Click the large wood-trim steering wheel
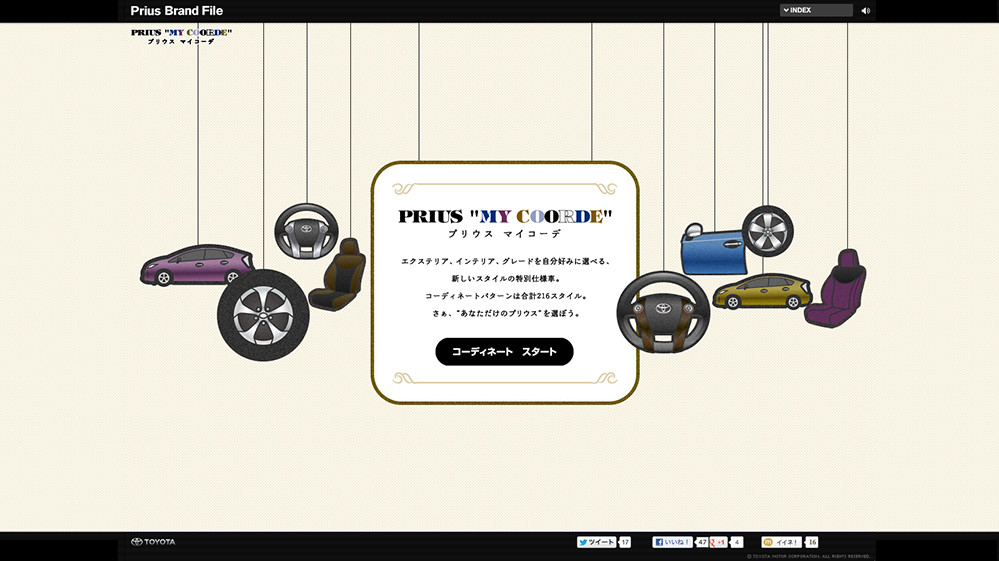The width and height of the screenshot is (999, 561). tap(663, 312)
